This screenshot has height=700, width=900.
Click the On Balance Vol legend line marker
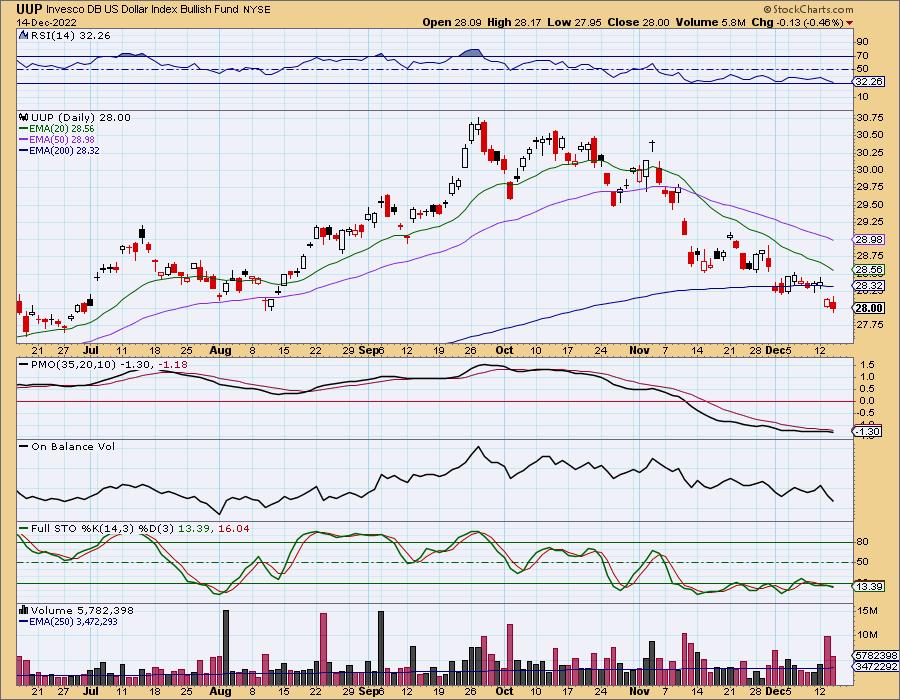(x=24, y=446)
